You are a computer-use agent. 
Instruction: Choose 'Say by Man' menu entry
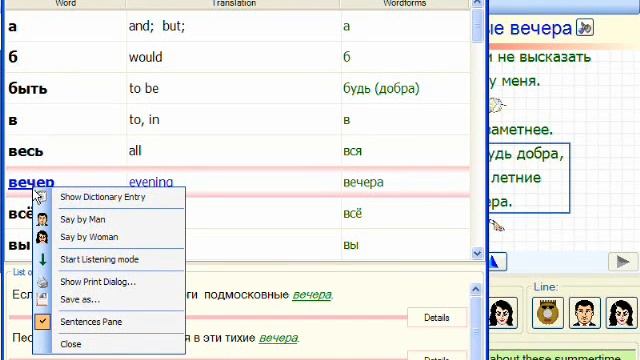click(x=83, y=220)
